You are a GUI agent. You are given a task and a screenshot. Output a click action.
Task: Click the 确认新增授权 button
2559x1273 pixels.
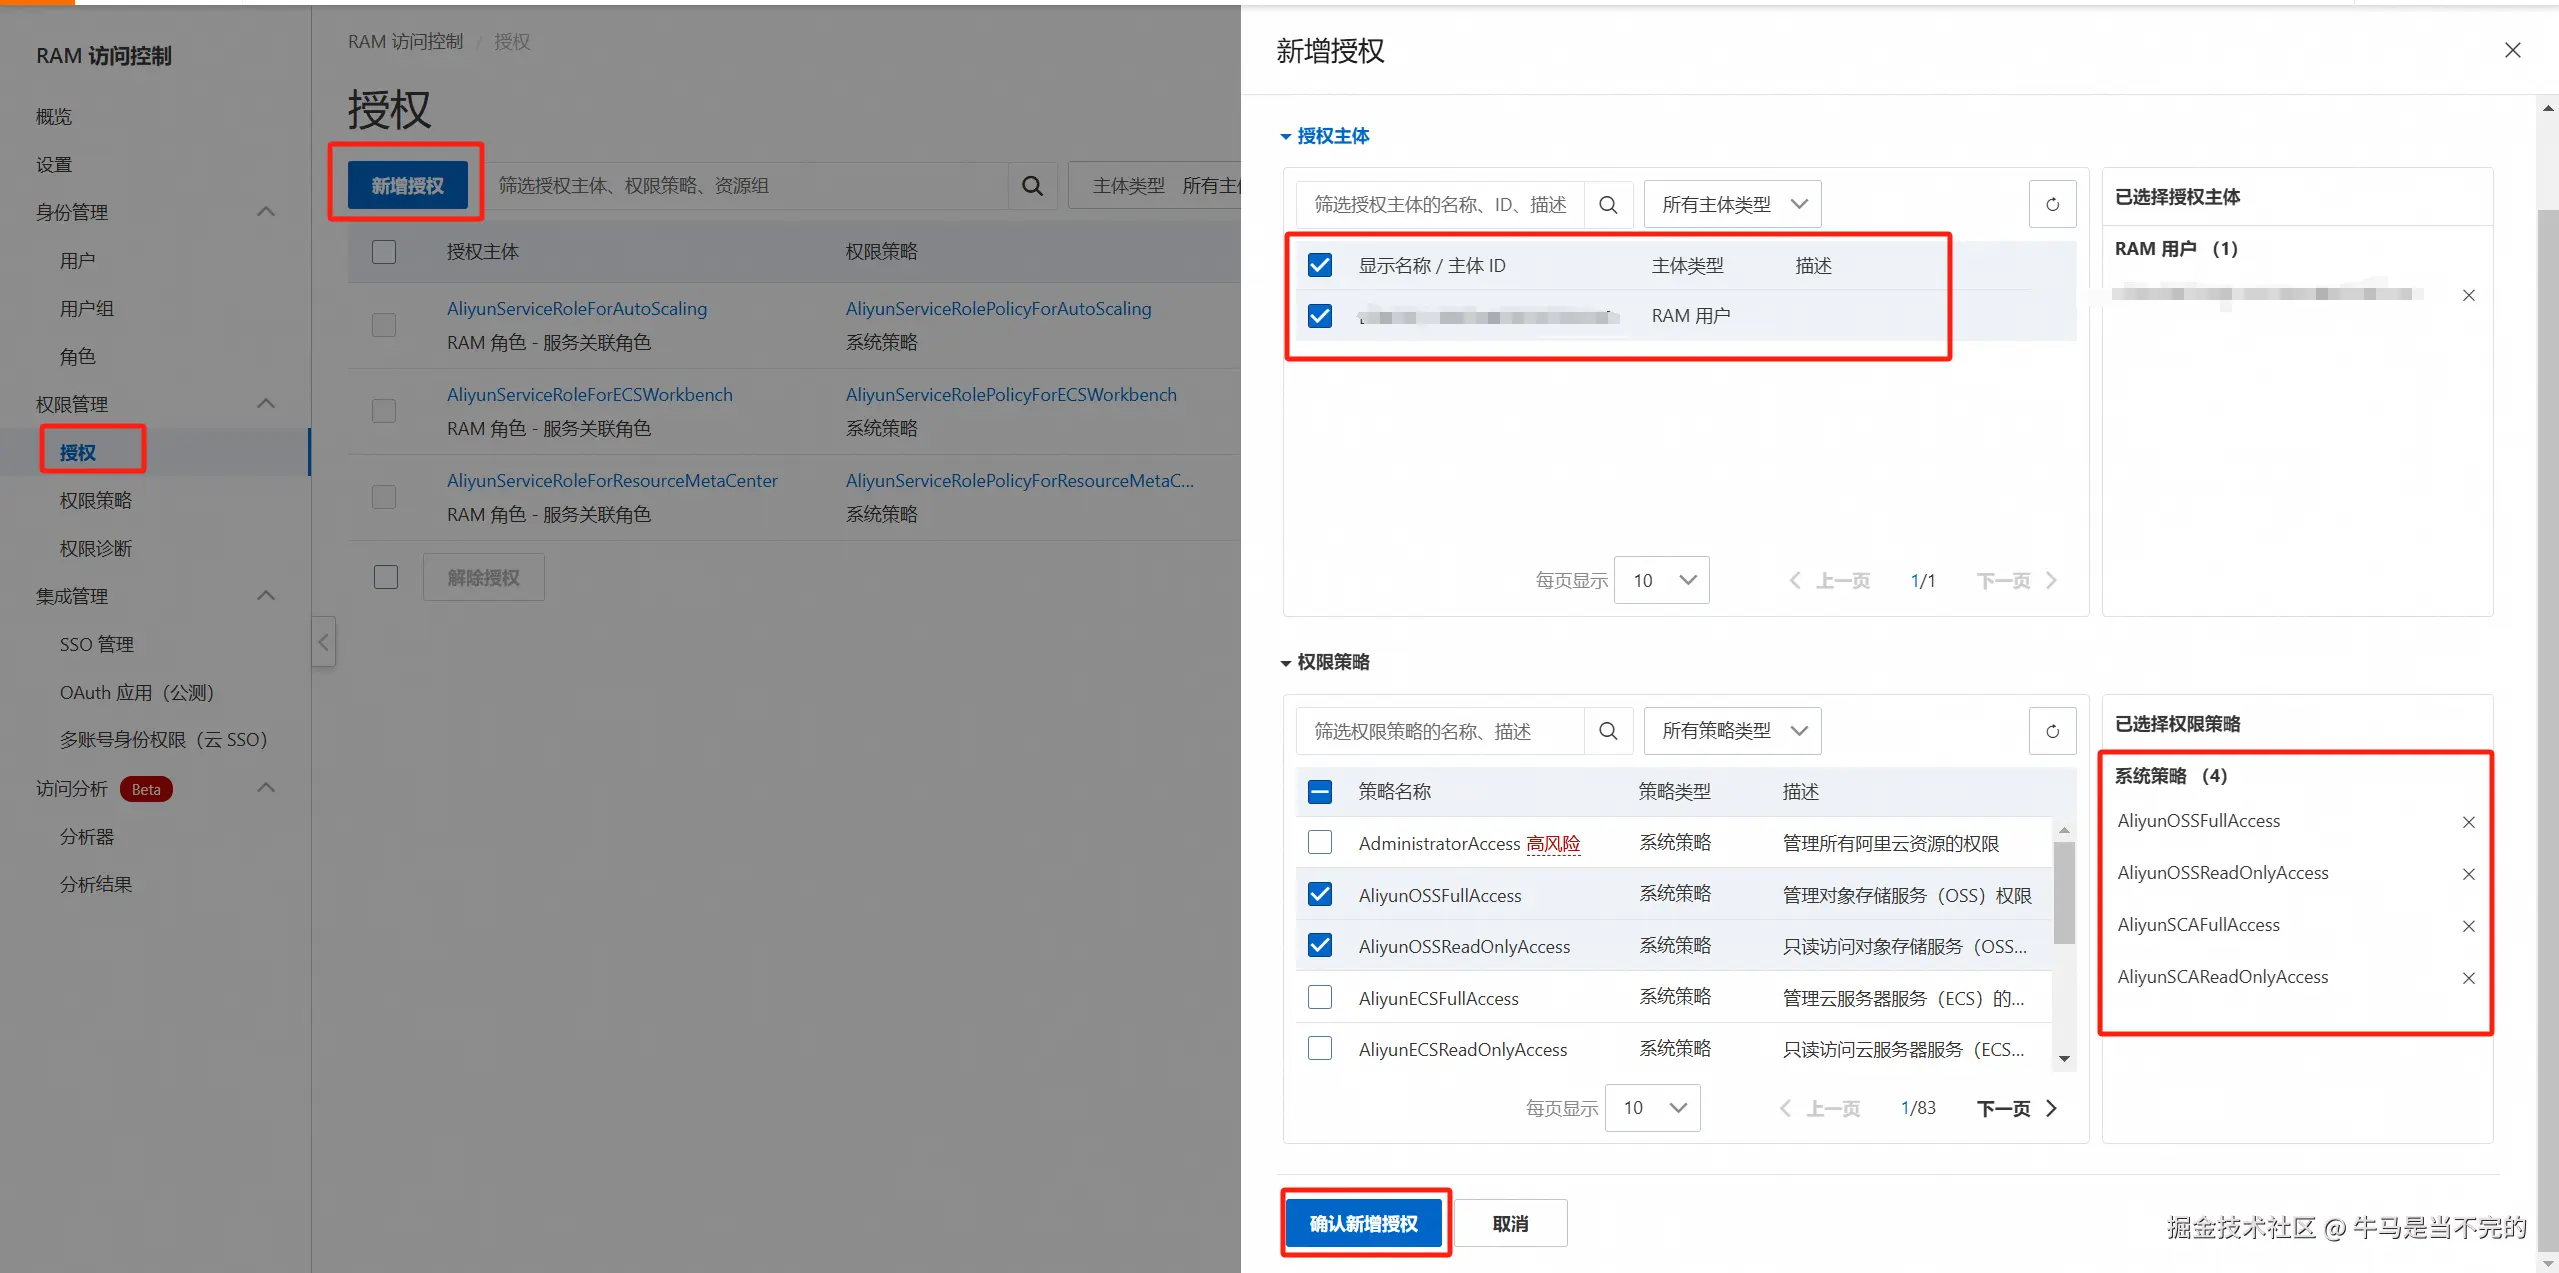point(1364,1223)
